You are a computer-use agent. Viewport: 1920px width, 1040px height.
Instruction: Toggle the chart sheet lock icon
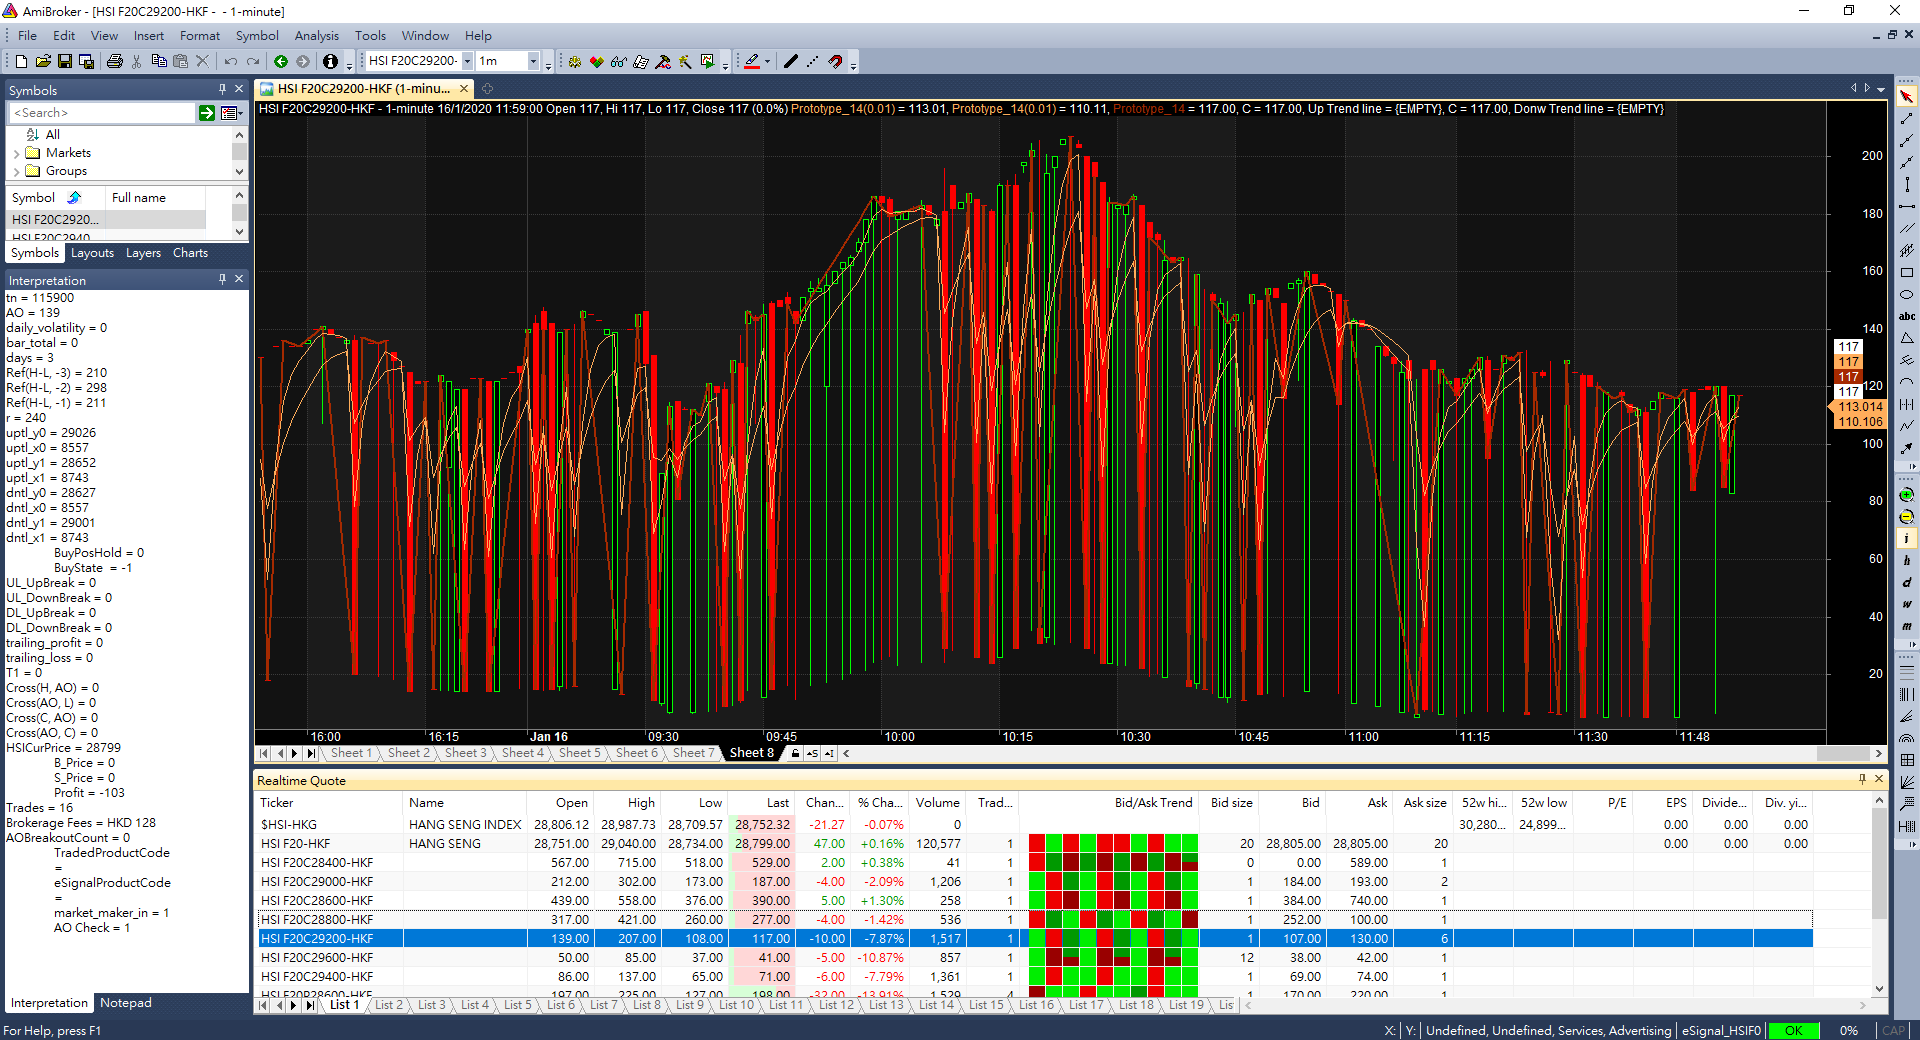coord(795,753)
